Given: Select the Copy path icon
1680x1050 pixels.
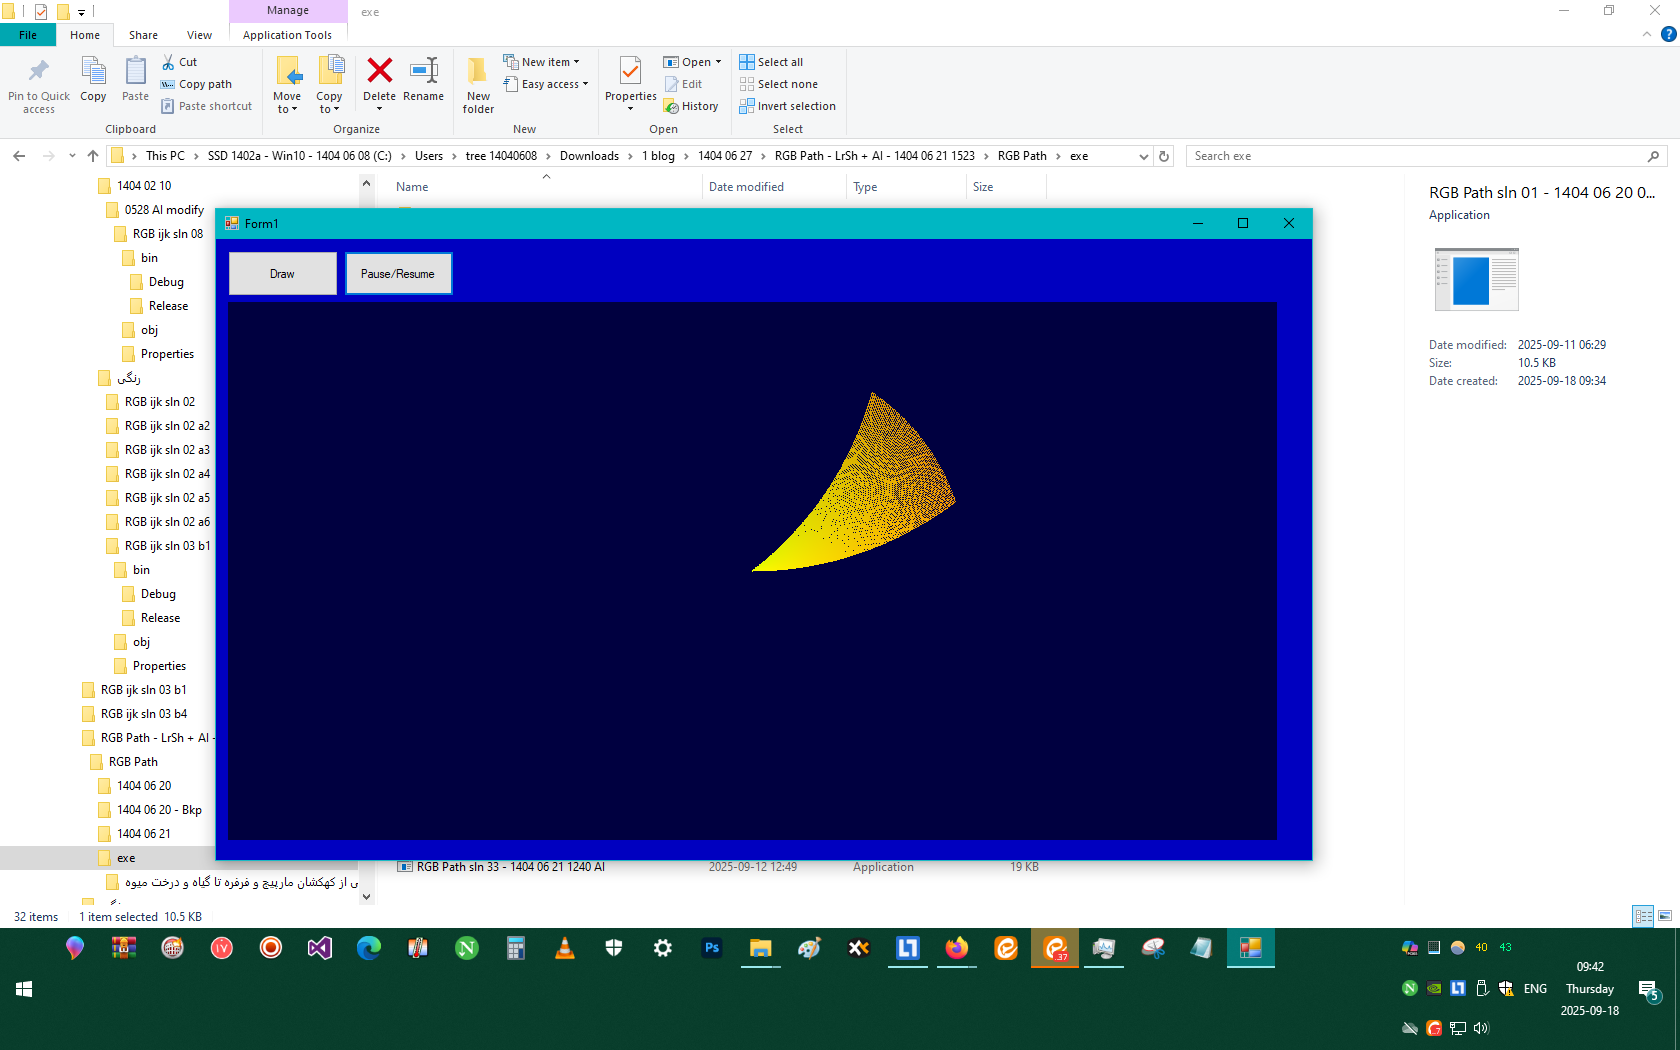Looking at the screenshot, I should pos(167,84).
